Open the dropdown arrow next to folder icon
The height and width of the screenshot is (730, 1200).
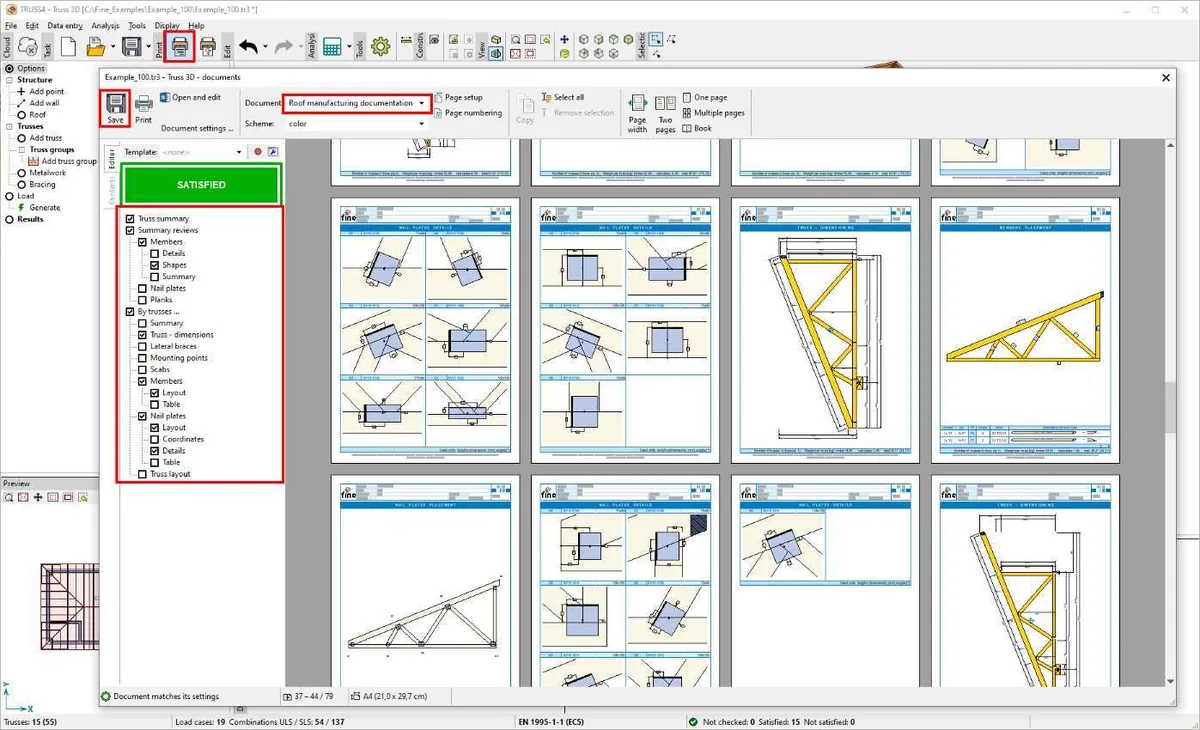[x=113, y=47]
